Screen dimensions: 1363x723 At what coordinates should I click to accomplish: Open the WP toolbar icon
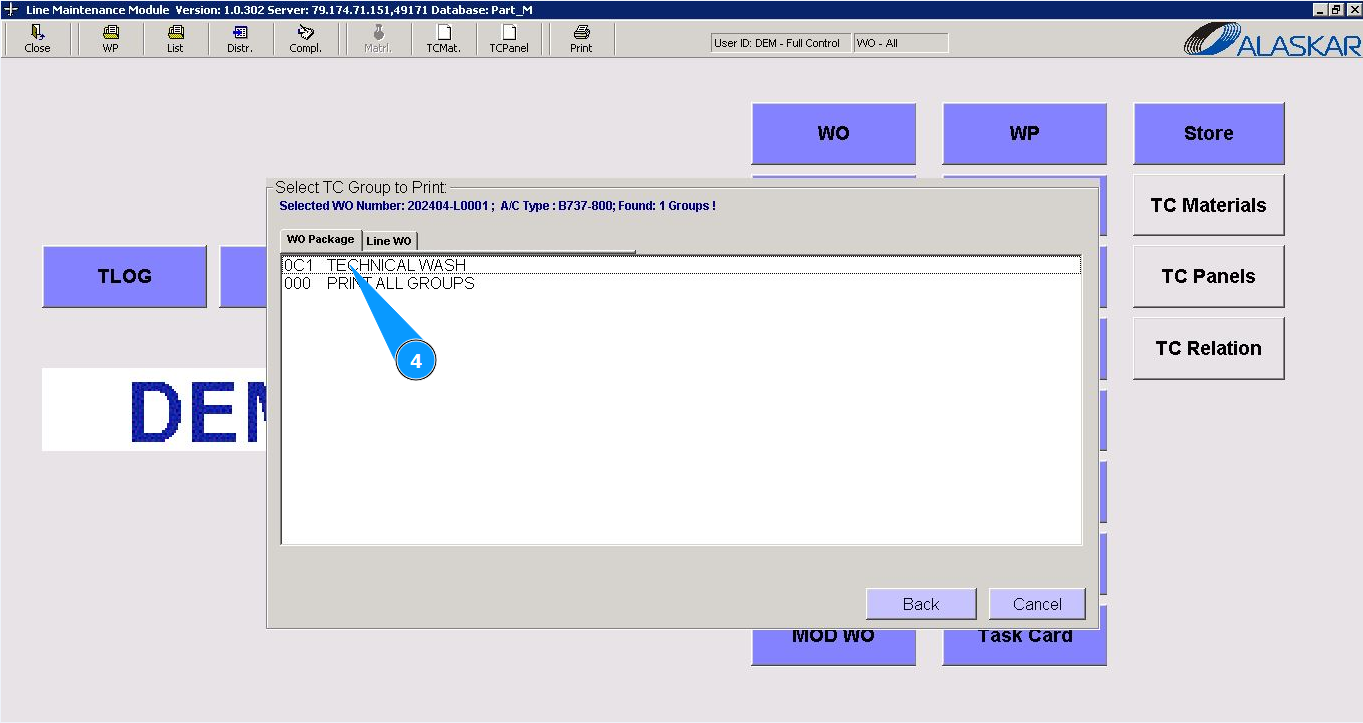tap(110, 39)
